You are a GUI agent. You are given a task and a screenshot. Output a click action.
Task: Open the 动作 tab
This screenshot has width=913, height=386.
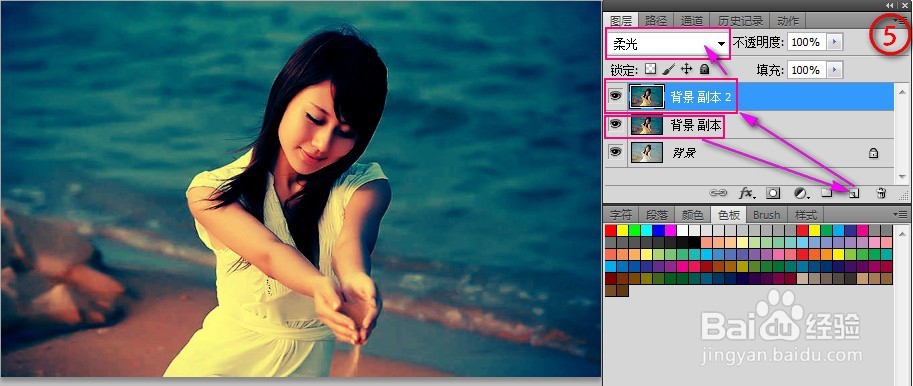pos(787,21)
